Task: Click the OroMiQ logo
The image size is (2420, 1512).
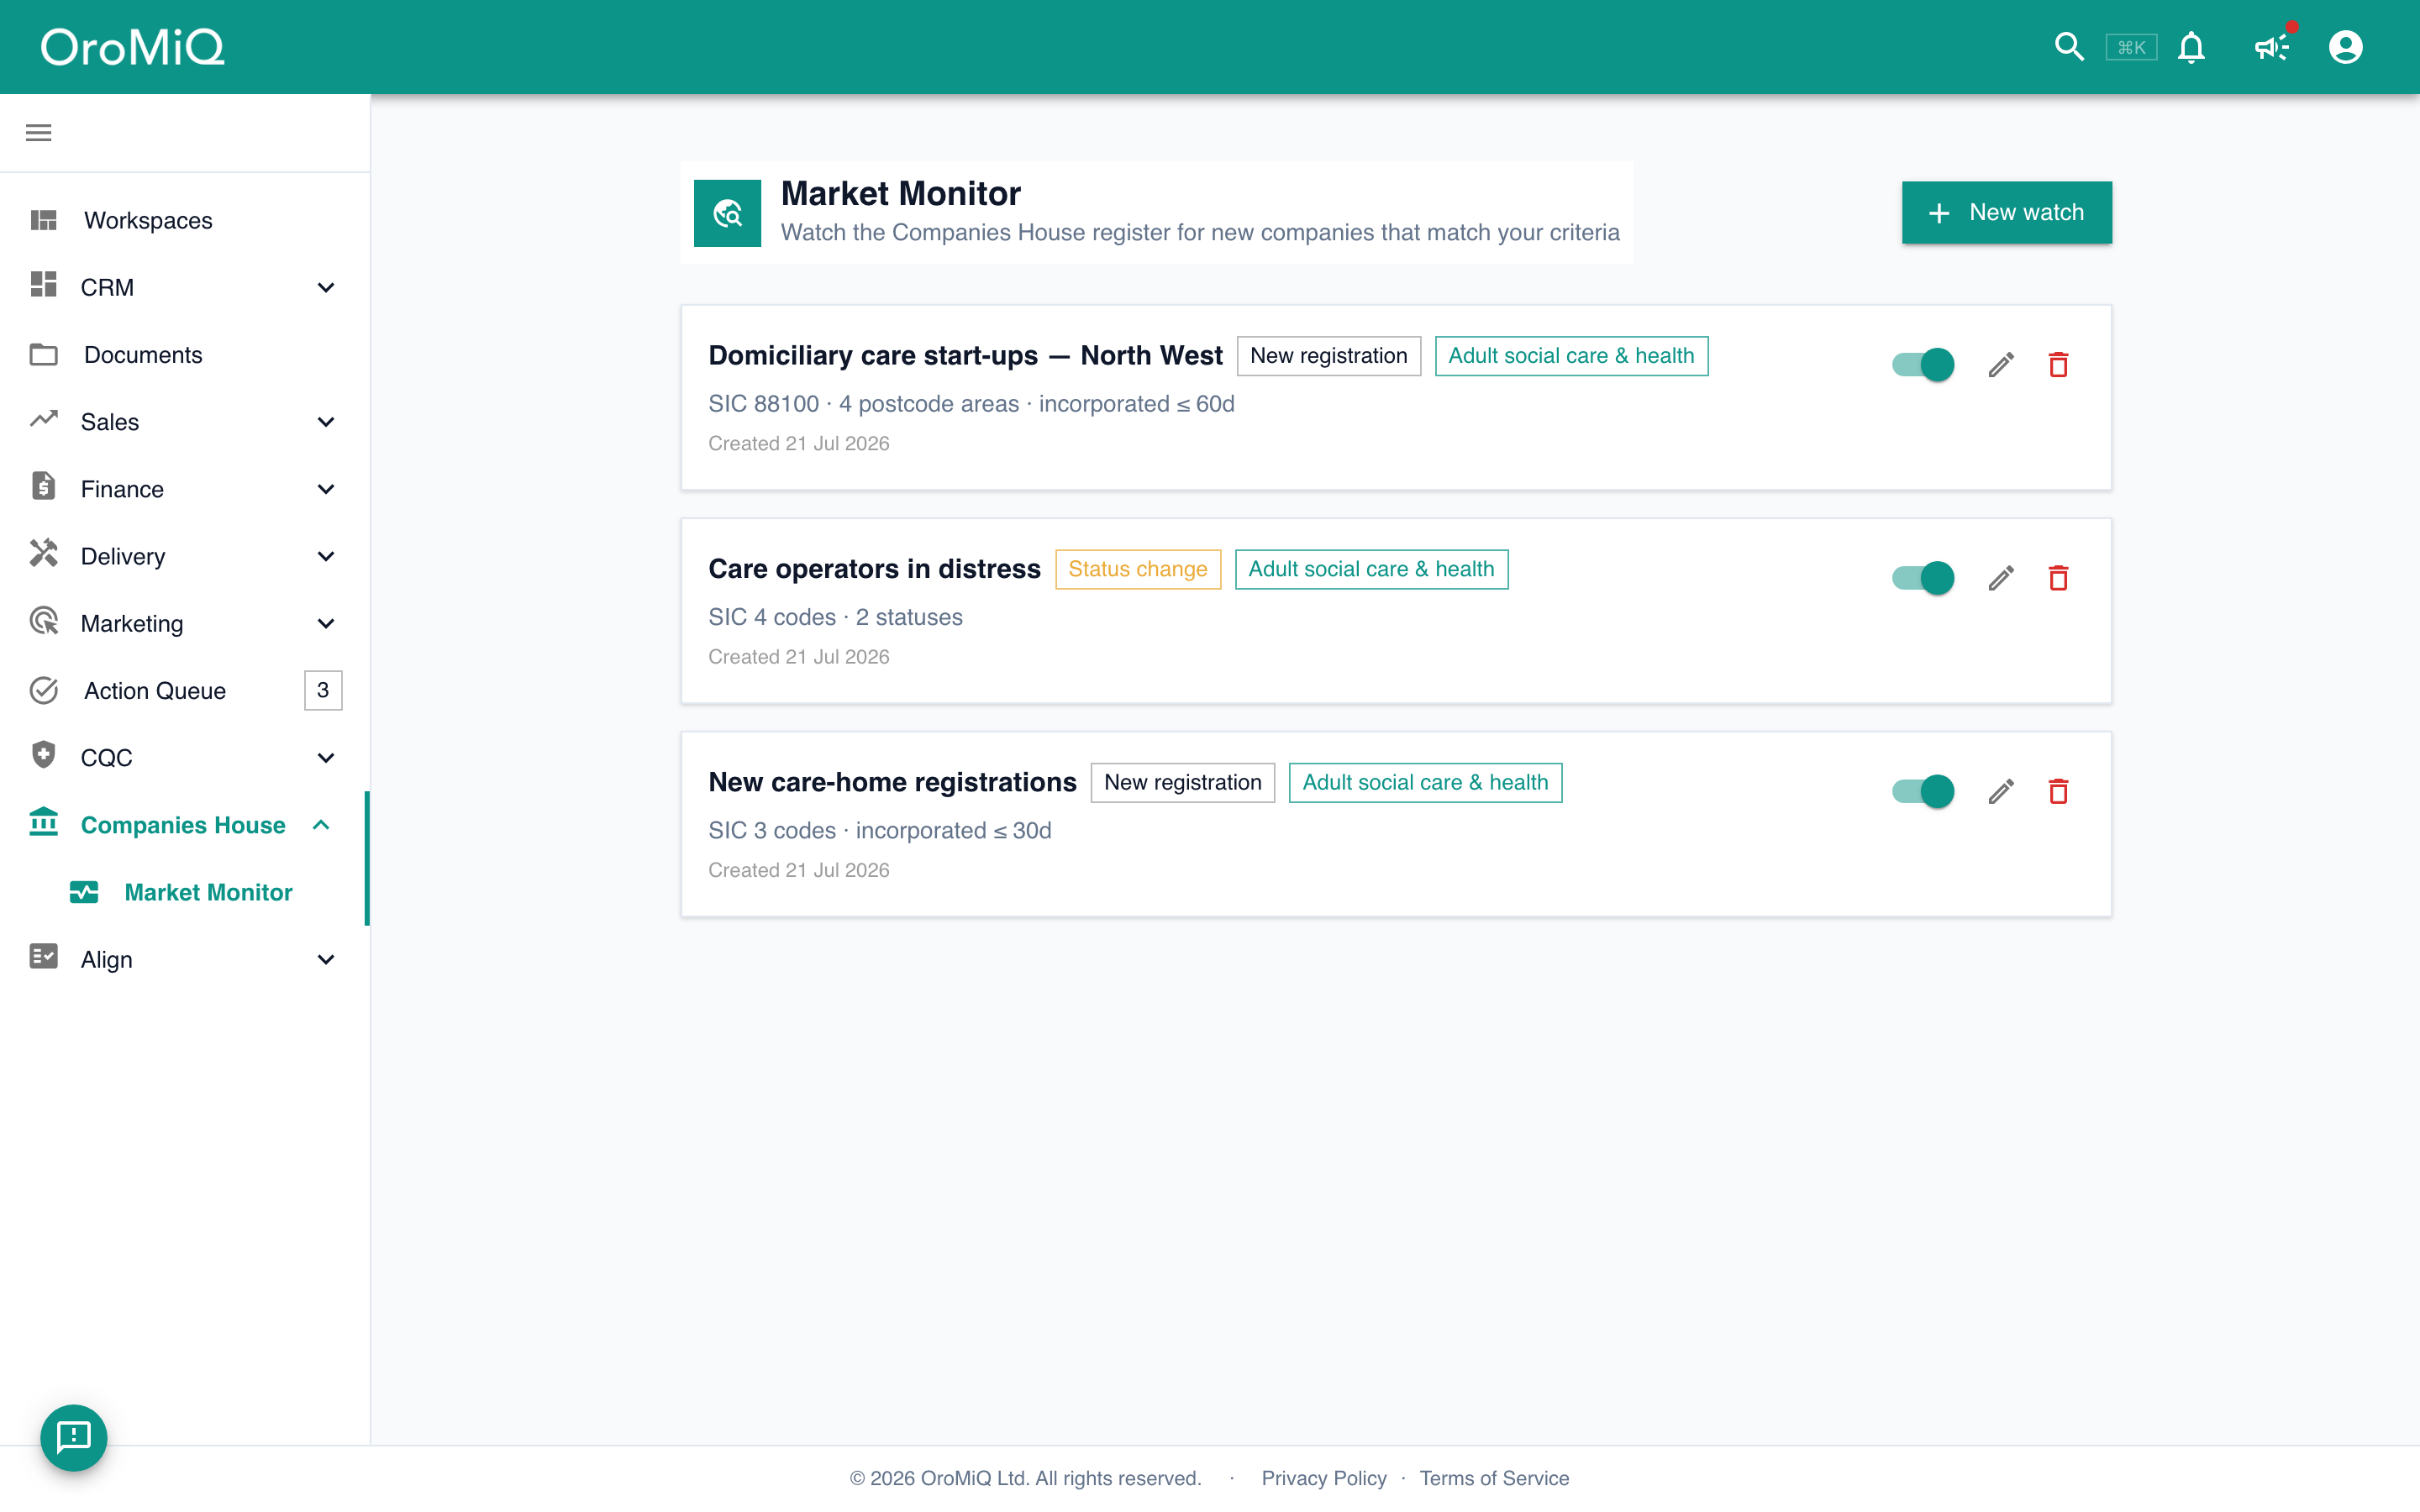Action: point(132,47)
